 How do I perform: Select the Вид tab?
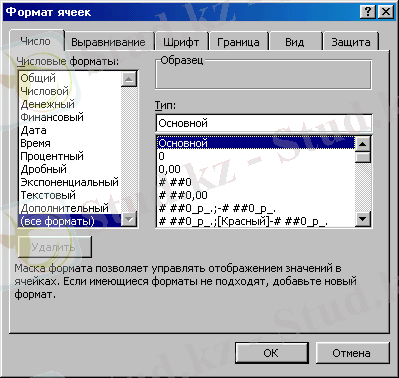click(x=295, y=42)
